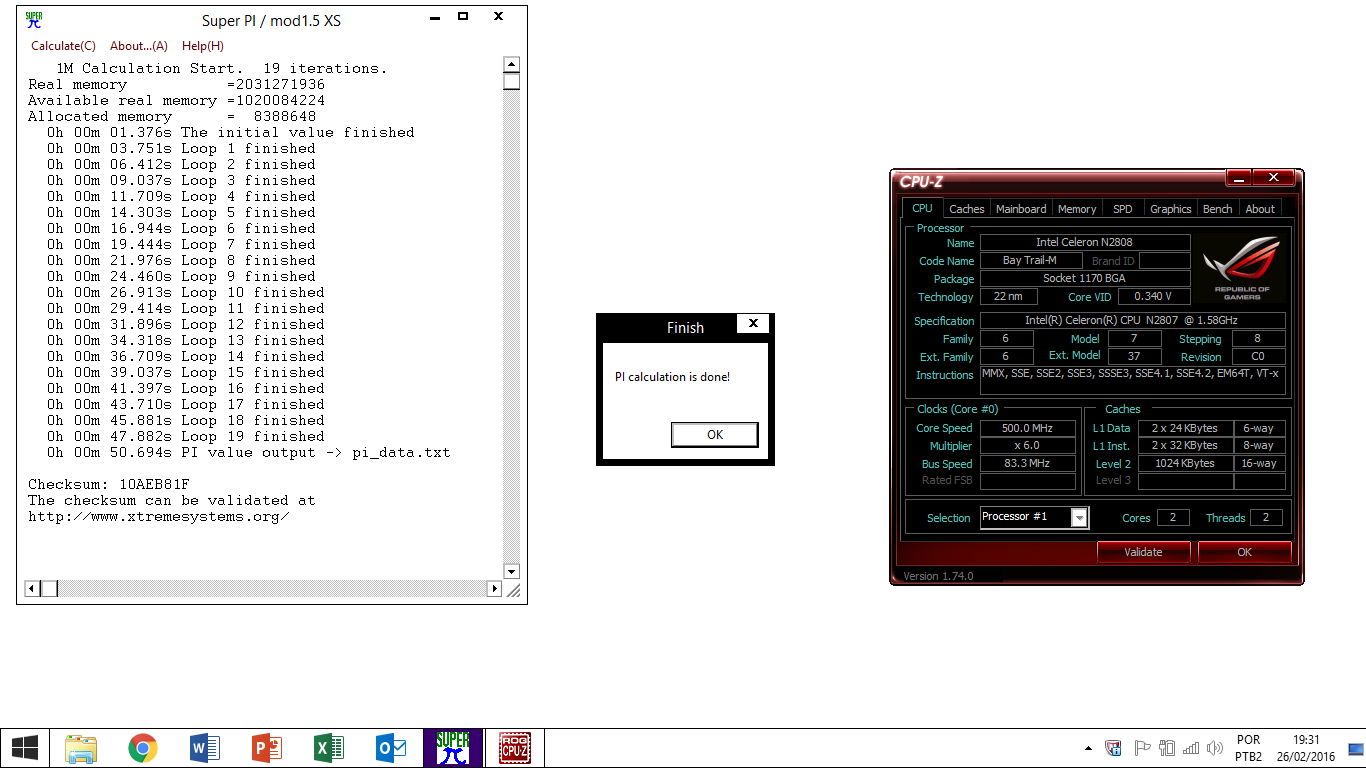This screenshot has width=1366, height=768.
Task: Open the Action Center flag icon
Action: [x=1141, y=748]
